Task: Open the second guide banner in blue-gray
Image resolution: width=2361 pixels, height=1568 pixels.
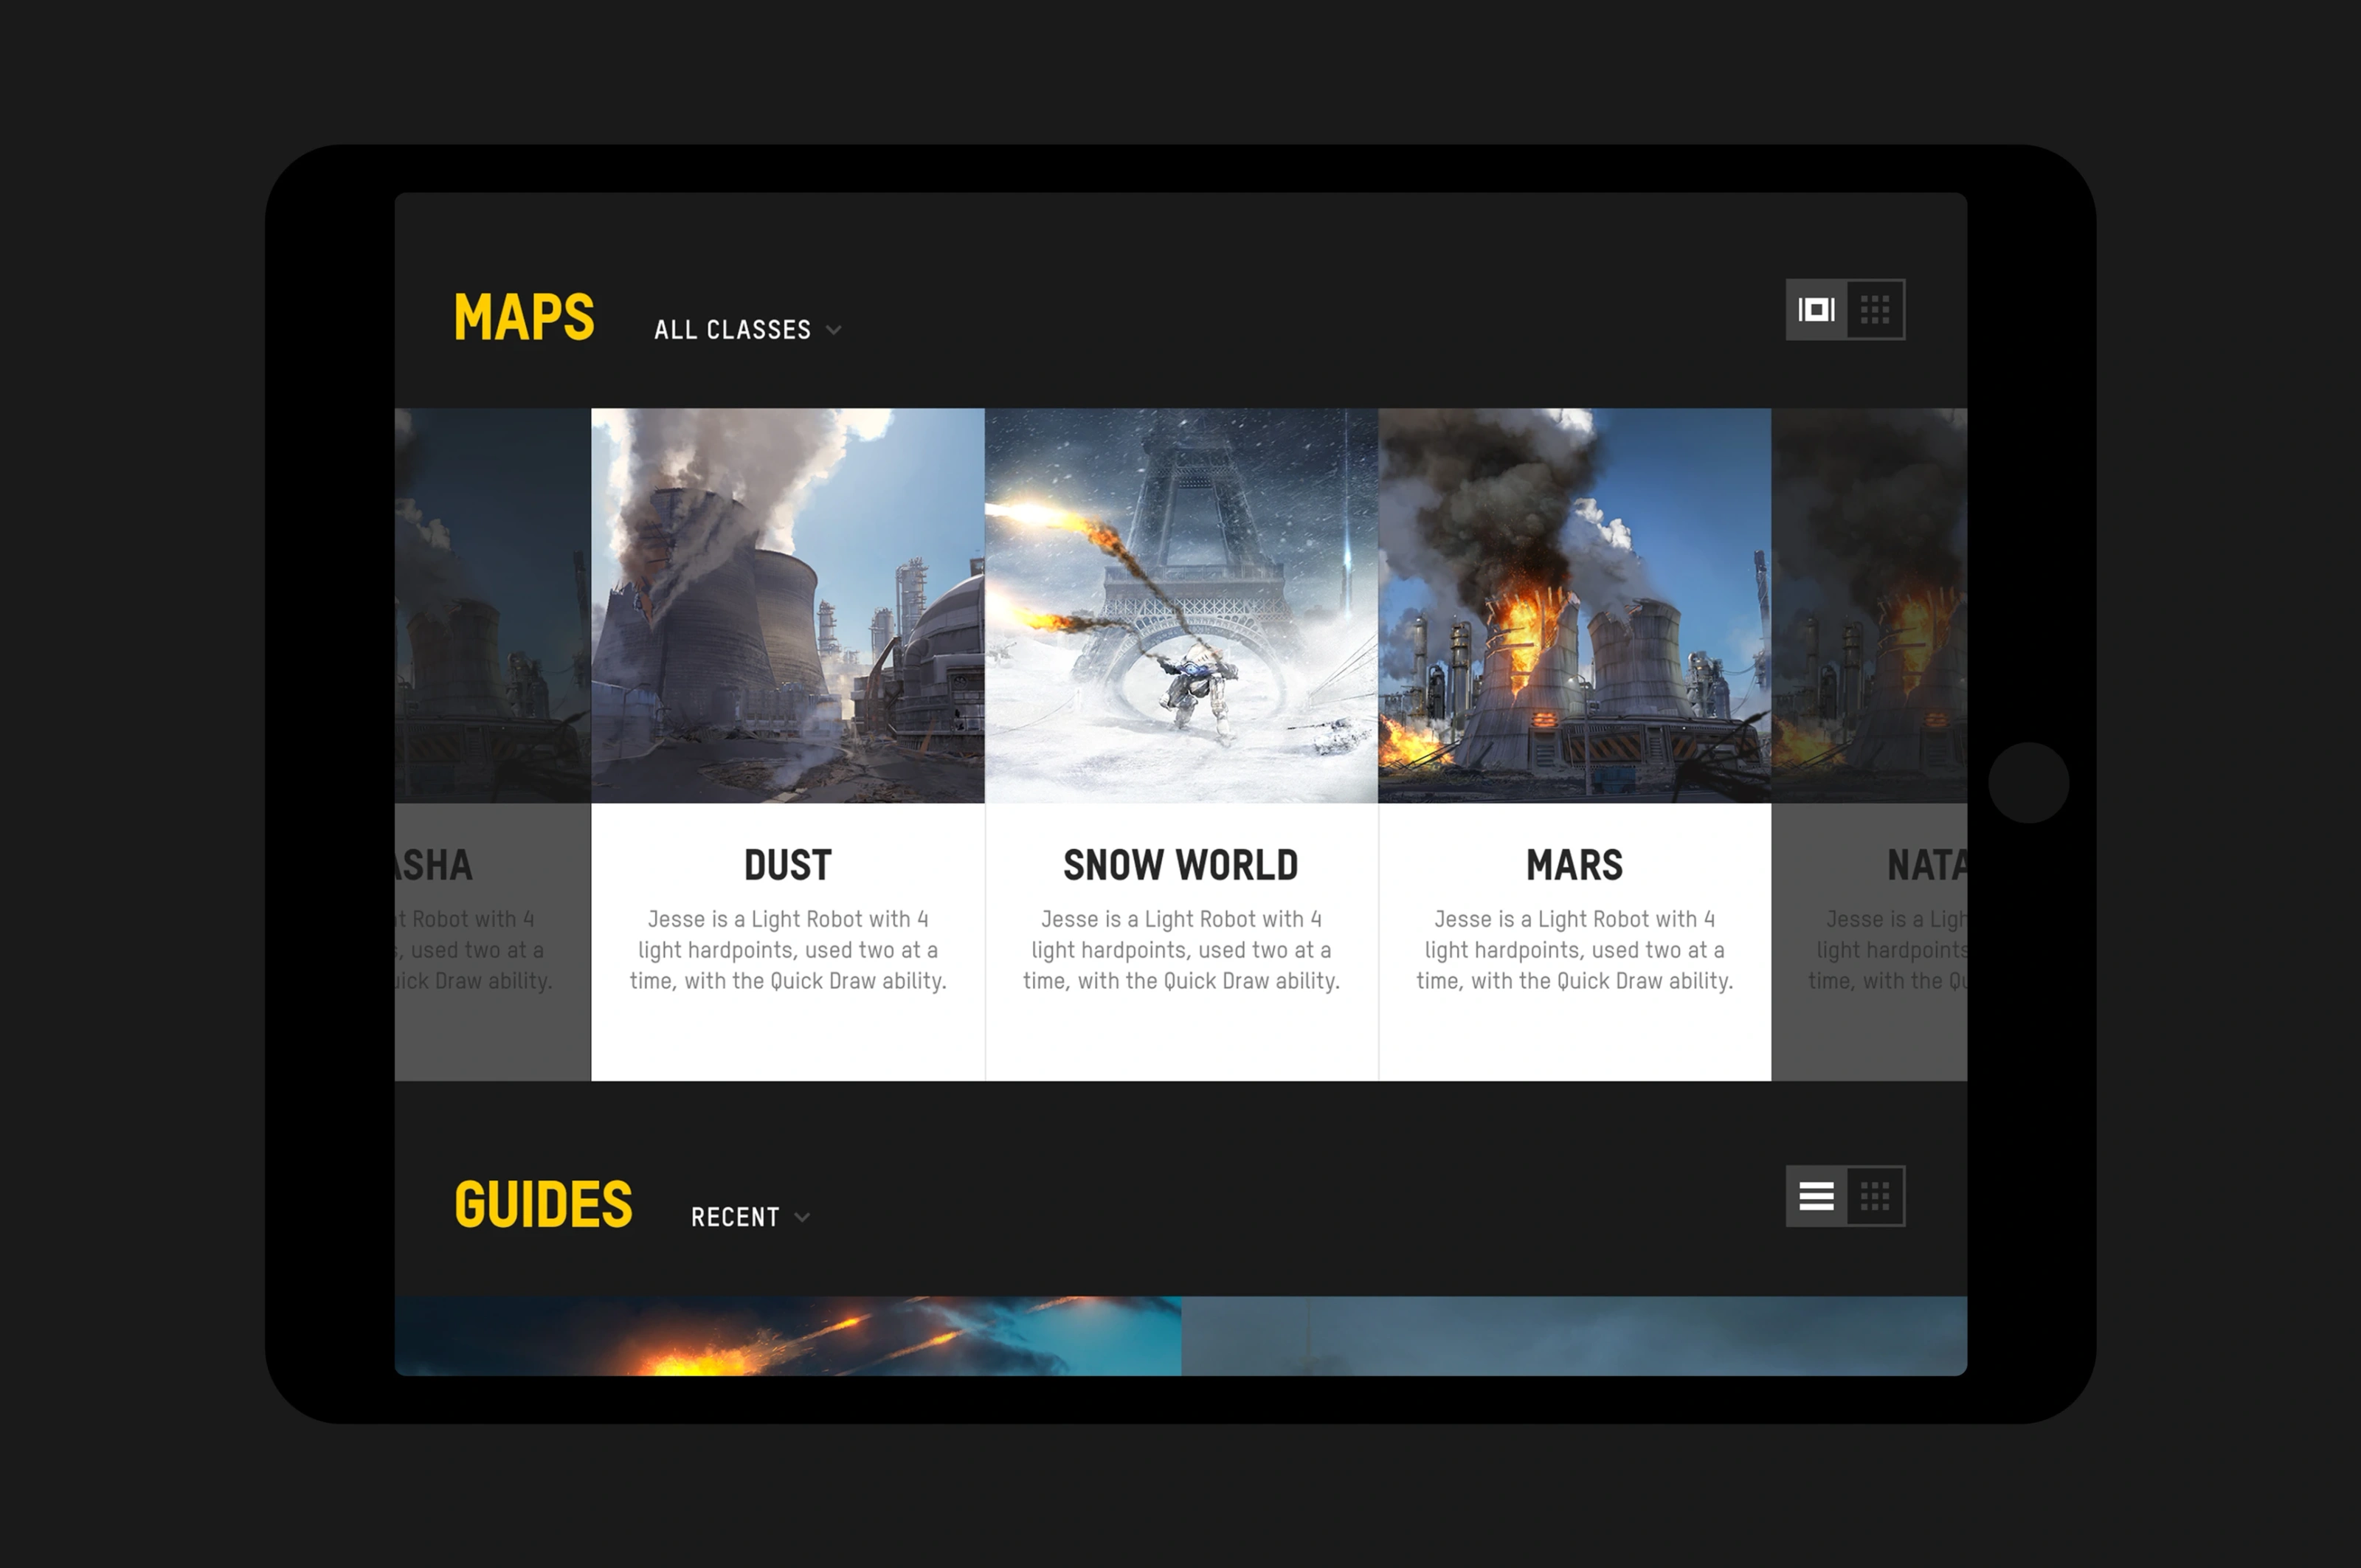Action: point(1574,1336)
